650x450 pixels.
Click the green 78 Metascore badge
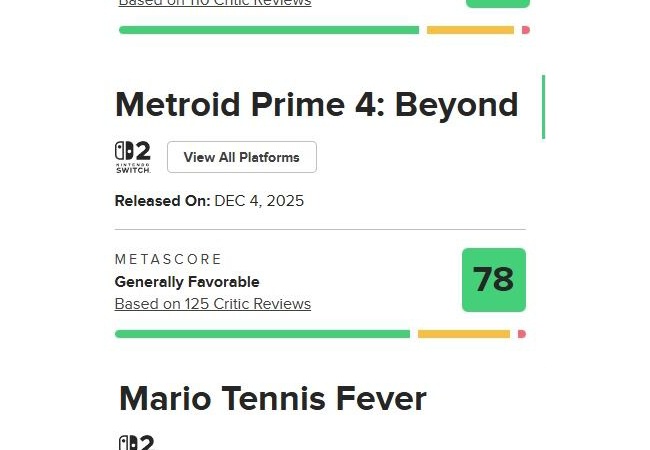pyautogui.click(x=494, y=280)
